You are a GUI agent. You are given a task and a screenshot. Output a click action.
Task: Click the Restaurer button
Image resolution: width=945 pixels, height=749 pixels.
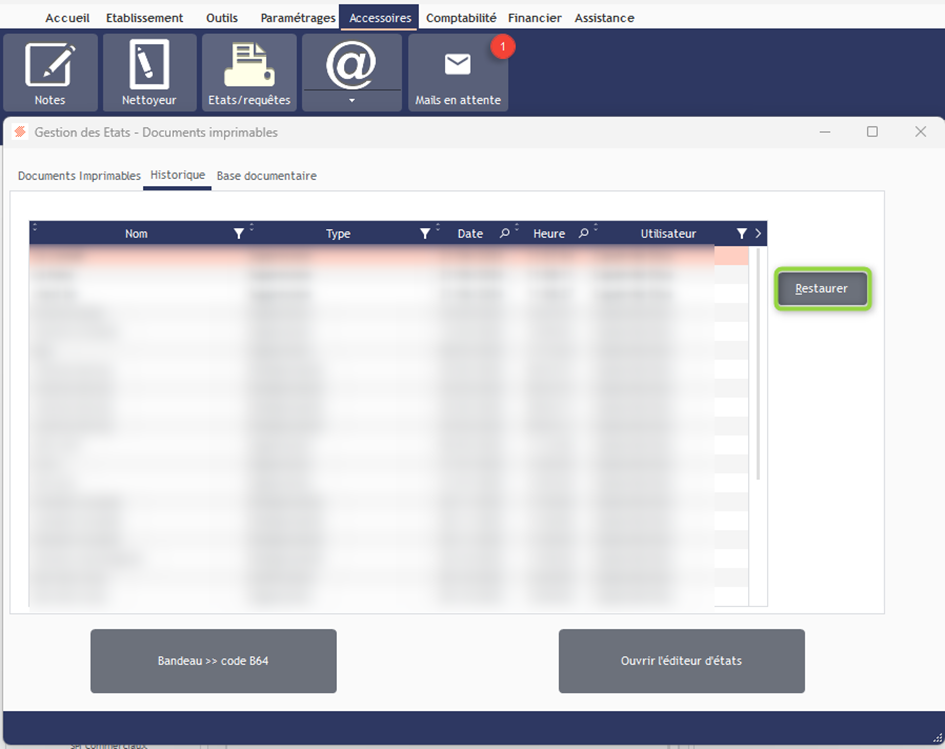[x=822, y=289]
